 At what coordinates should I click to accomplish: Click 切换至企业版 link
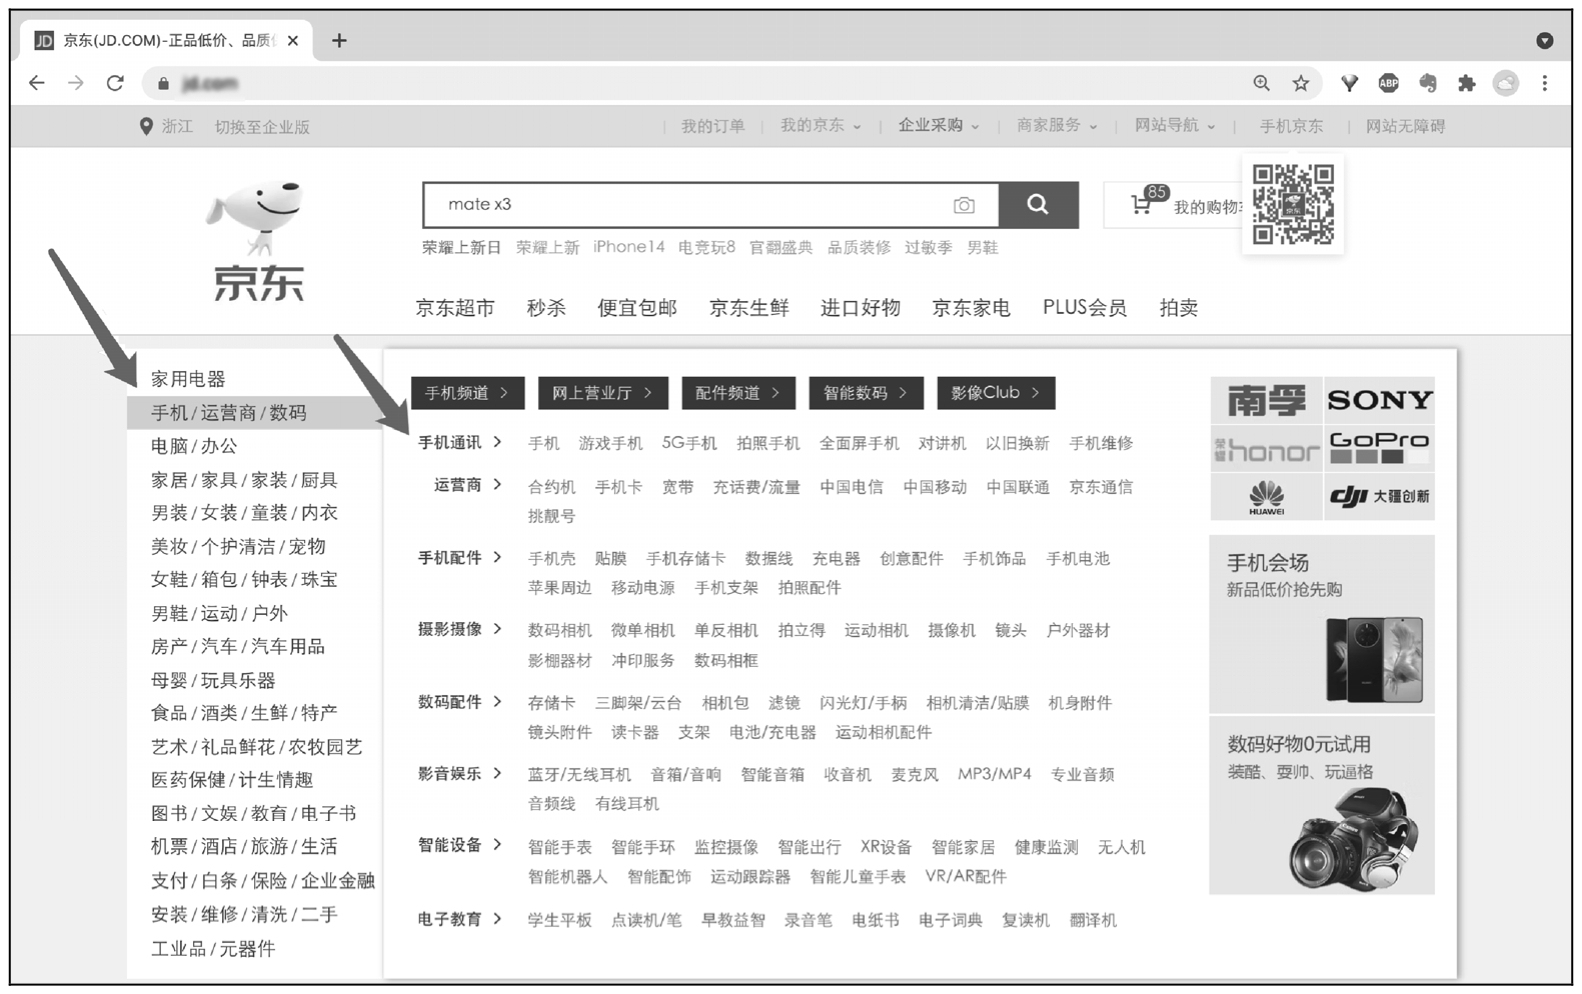[x=262, y=127]
